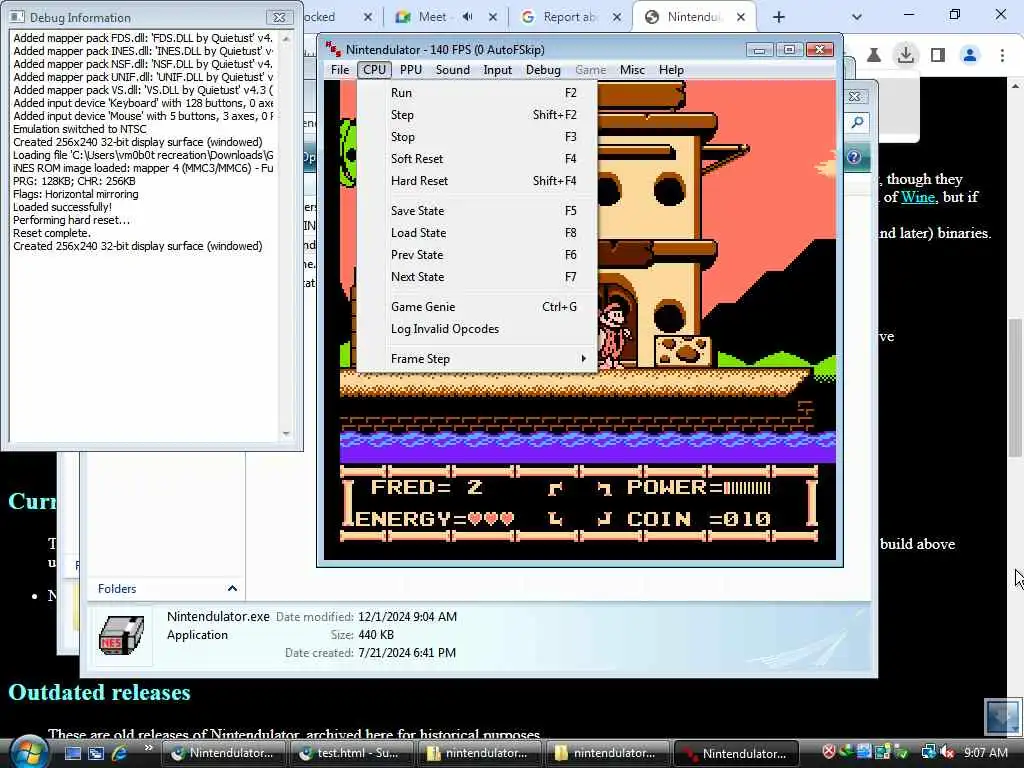This screenshot has height=768, width=1024.
Task: Toggle Chrome side panel icon
Action: click(x=938, y=55)
